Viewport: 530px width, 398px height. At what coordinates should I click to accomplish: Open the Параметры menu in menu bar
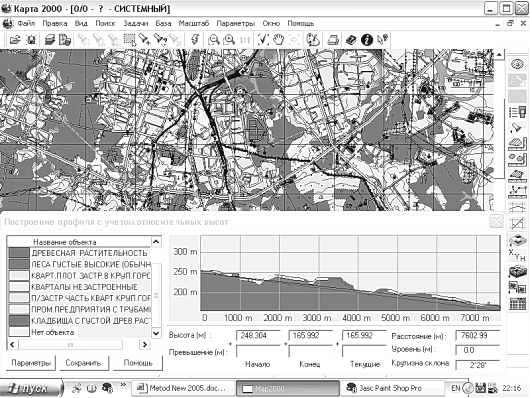point(236,23)
